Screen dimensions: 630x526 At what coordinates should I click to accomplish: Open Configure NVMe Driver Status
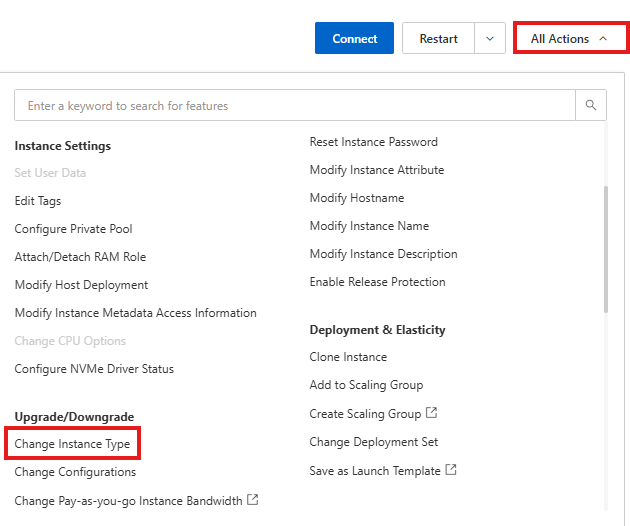(94, 369)
